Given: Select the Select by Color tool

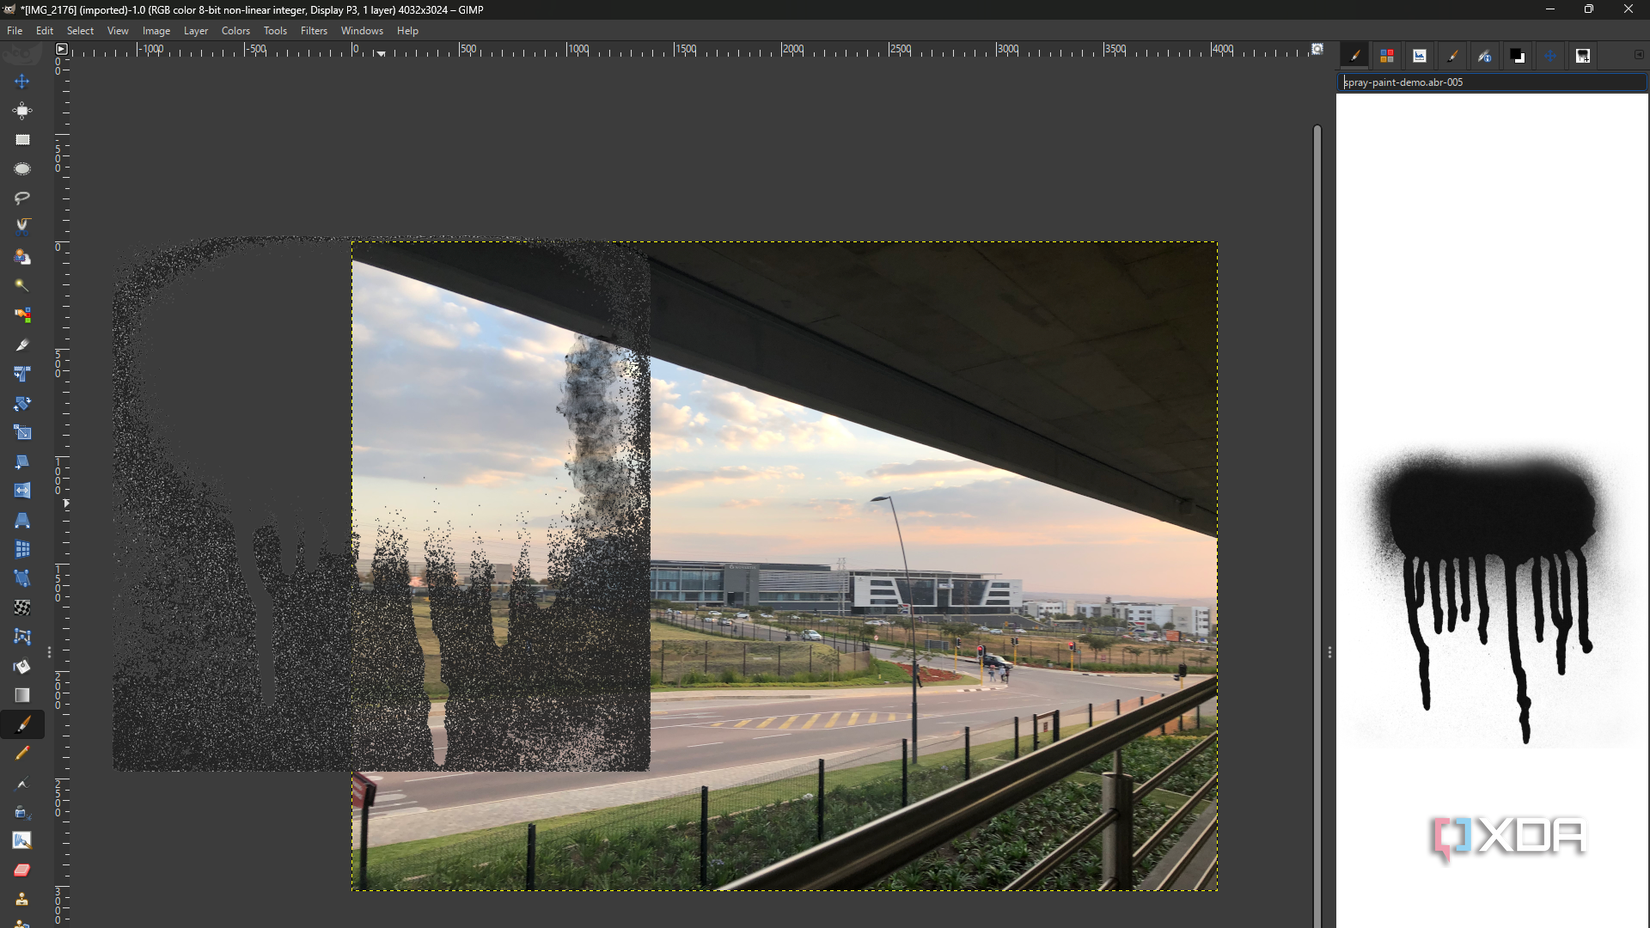Looking at the screenshot, I should [22, 315].
